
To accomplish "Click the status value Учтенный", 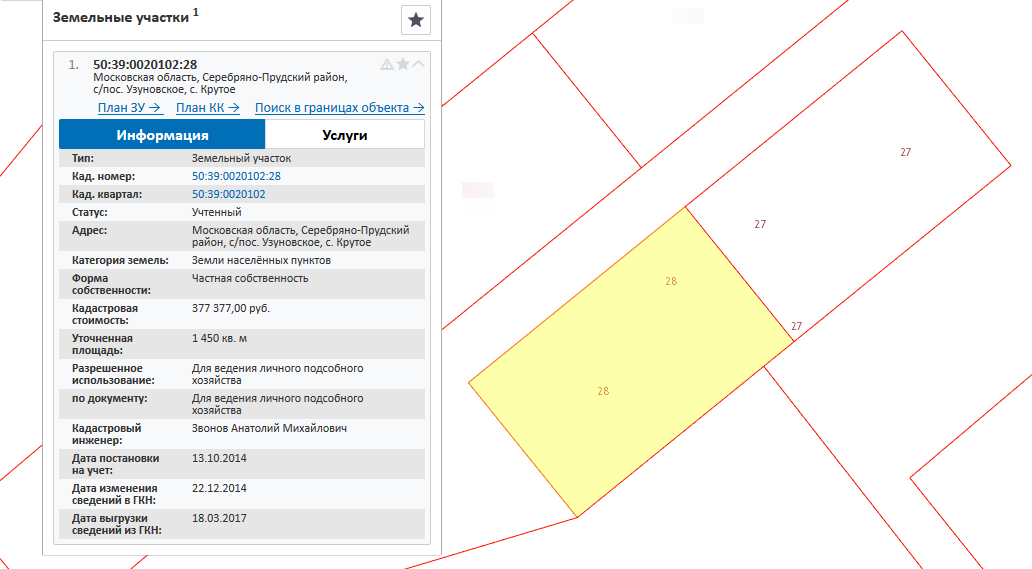I will coord(217,212).
